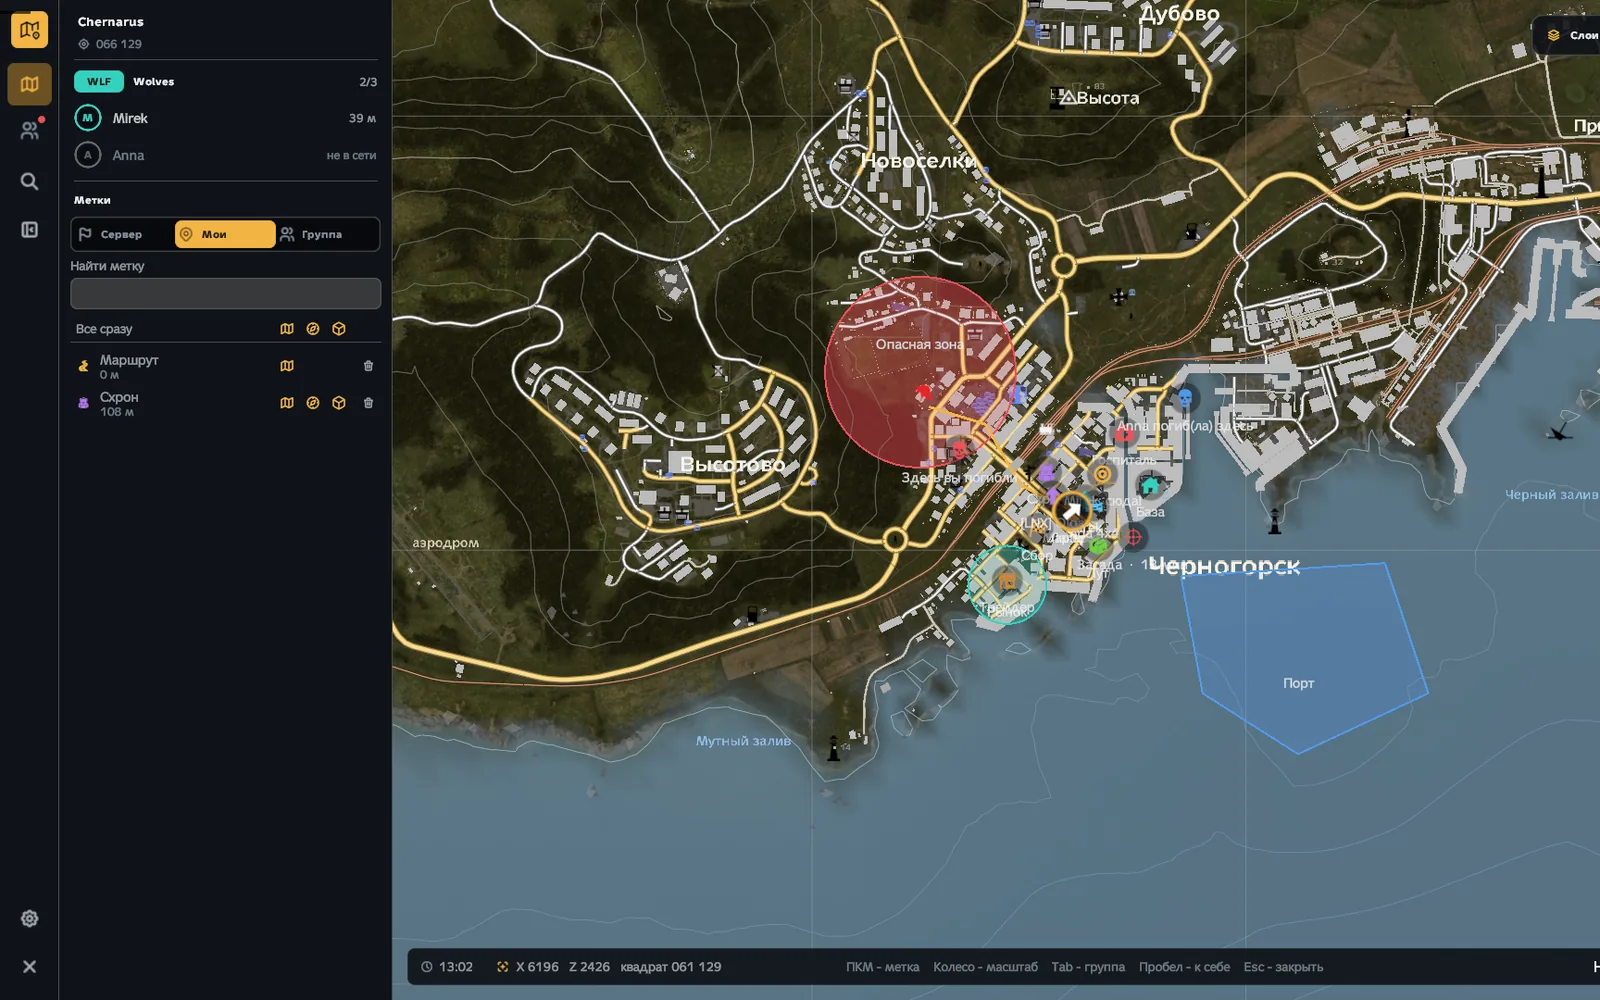
Task: Click the Порт blue zone label
Action: (x=1298, y=683)
